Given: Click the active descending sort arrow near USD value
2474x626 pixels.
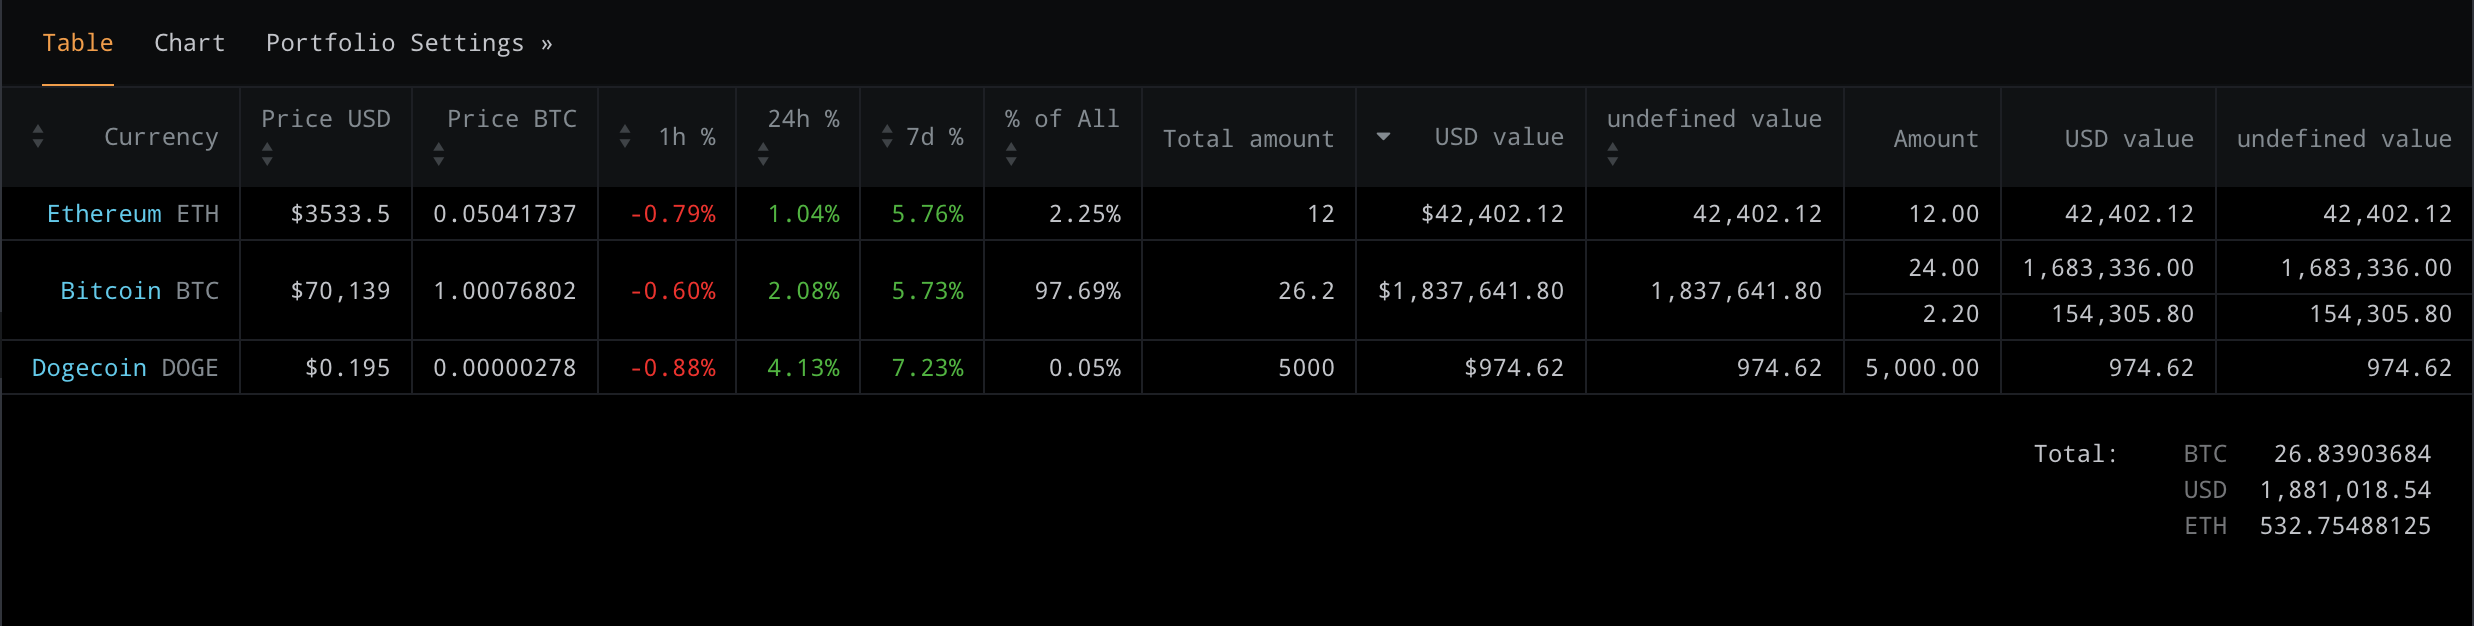Looking at the screenshot, I should coord(1384,136).
